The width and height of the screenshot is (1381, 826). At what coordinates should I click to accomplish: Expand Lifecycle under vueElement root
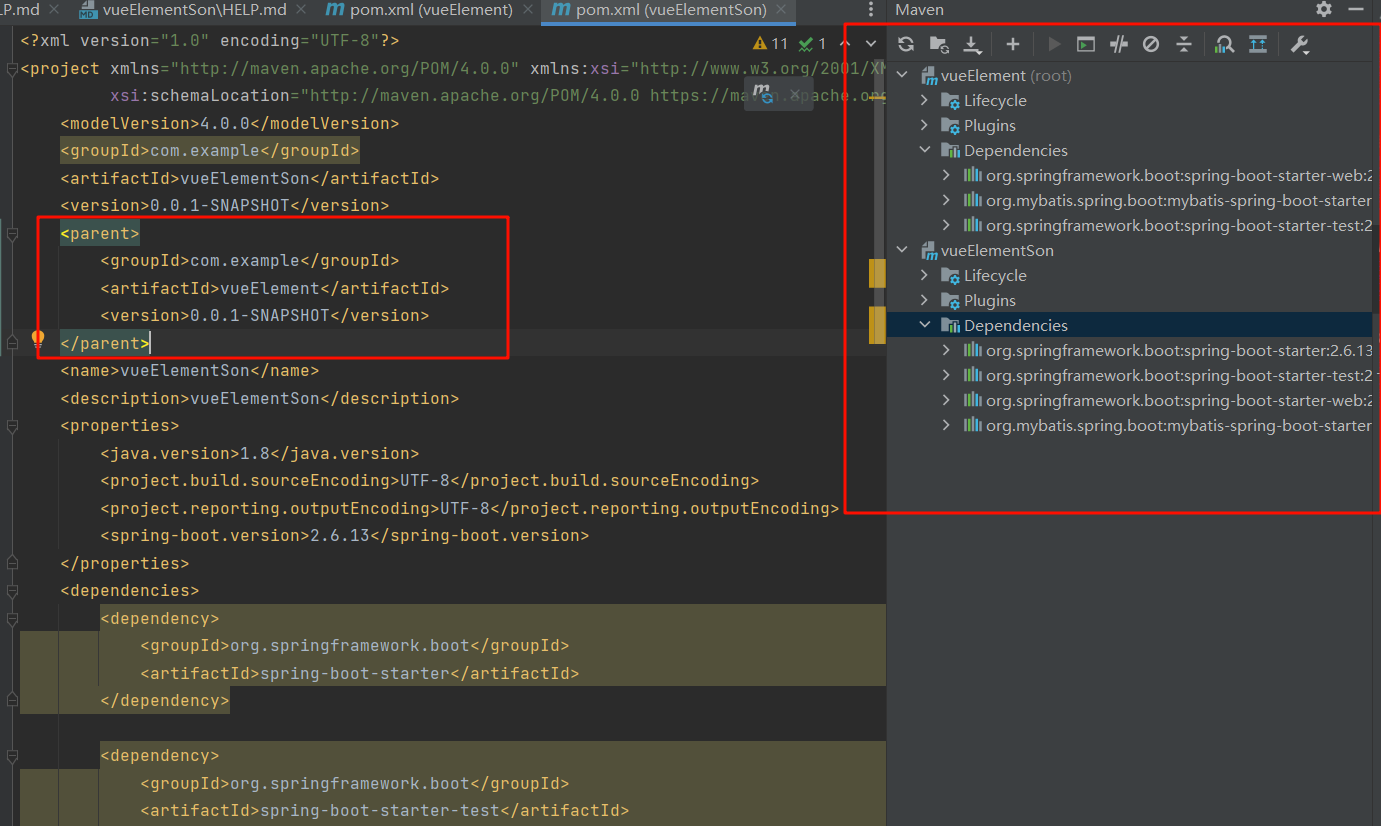click(925, 100)
